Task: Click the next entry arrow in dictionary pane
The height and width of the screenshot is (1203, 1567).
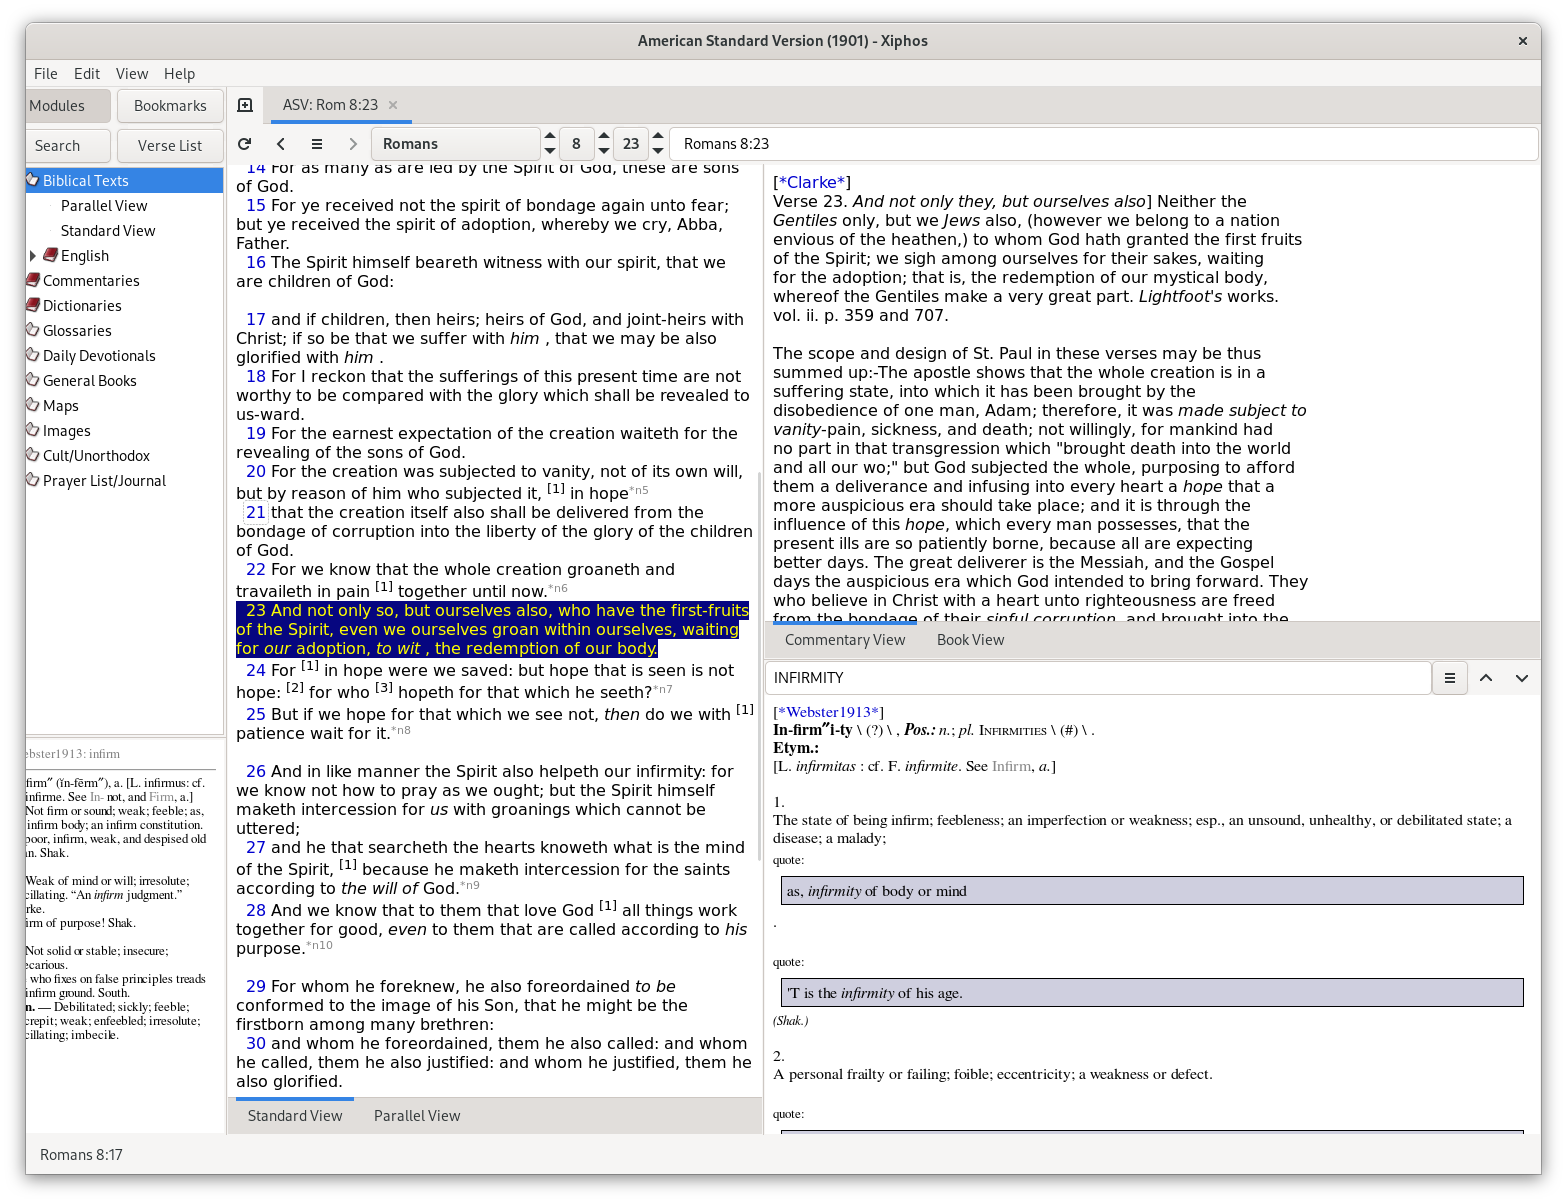Action: pyautogui.click(x=1523, y=677)
